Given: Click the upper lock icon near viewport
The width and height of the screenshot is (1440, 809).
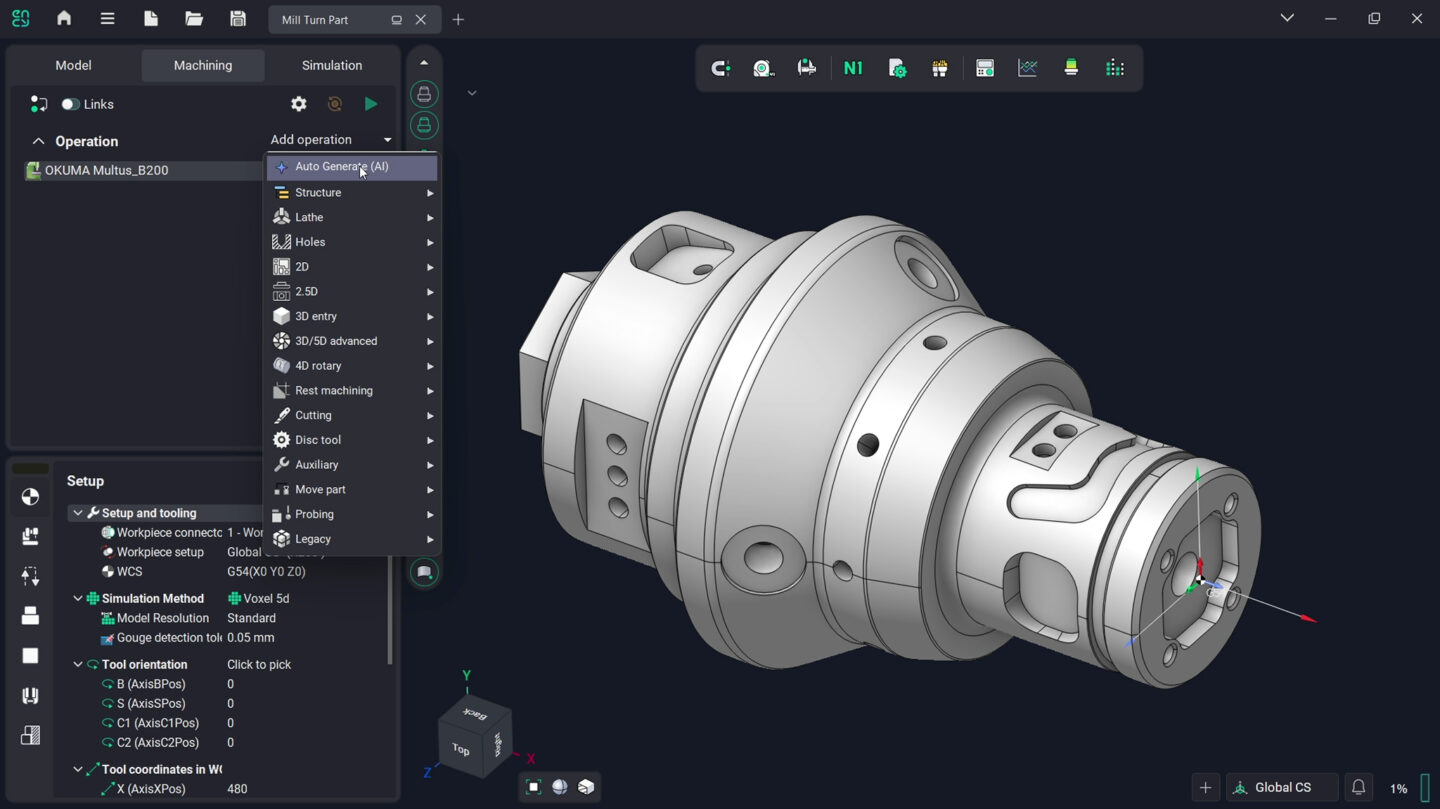Looking at the screenshot, I should pos(423,93).
